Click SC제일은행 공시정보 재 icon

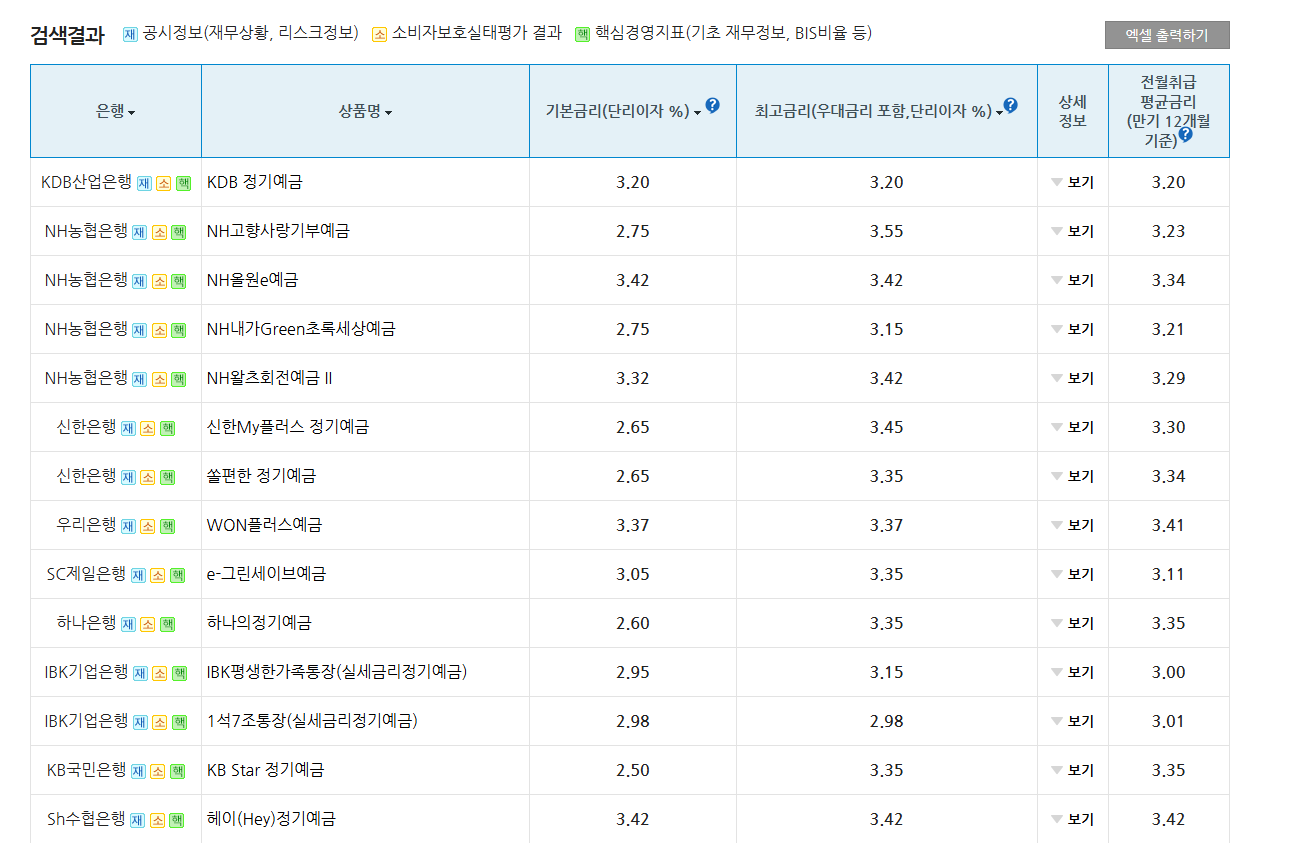(138, 575)
